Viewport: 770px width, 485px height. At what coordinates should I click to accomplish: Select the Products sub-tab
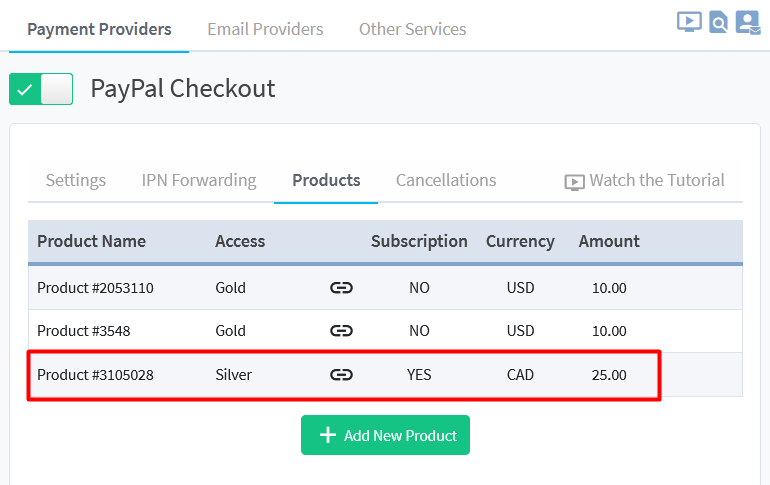[x=326, y=180]
